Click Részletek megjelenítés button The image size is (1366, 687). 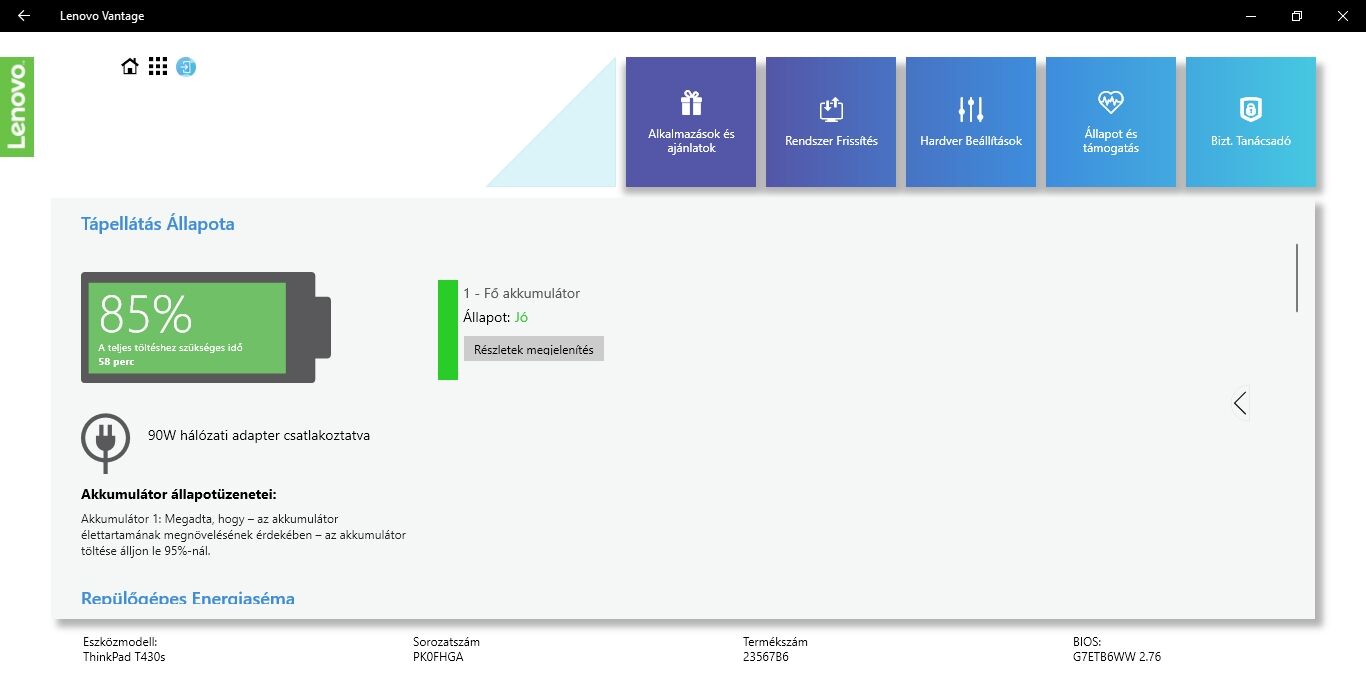534,349
